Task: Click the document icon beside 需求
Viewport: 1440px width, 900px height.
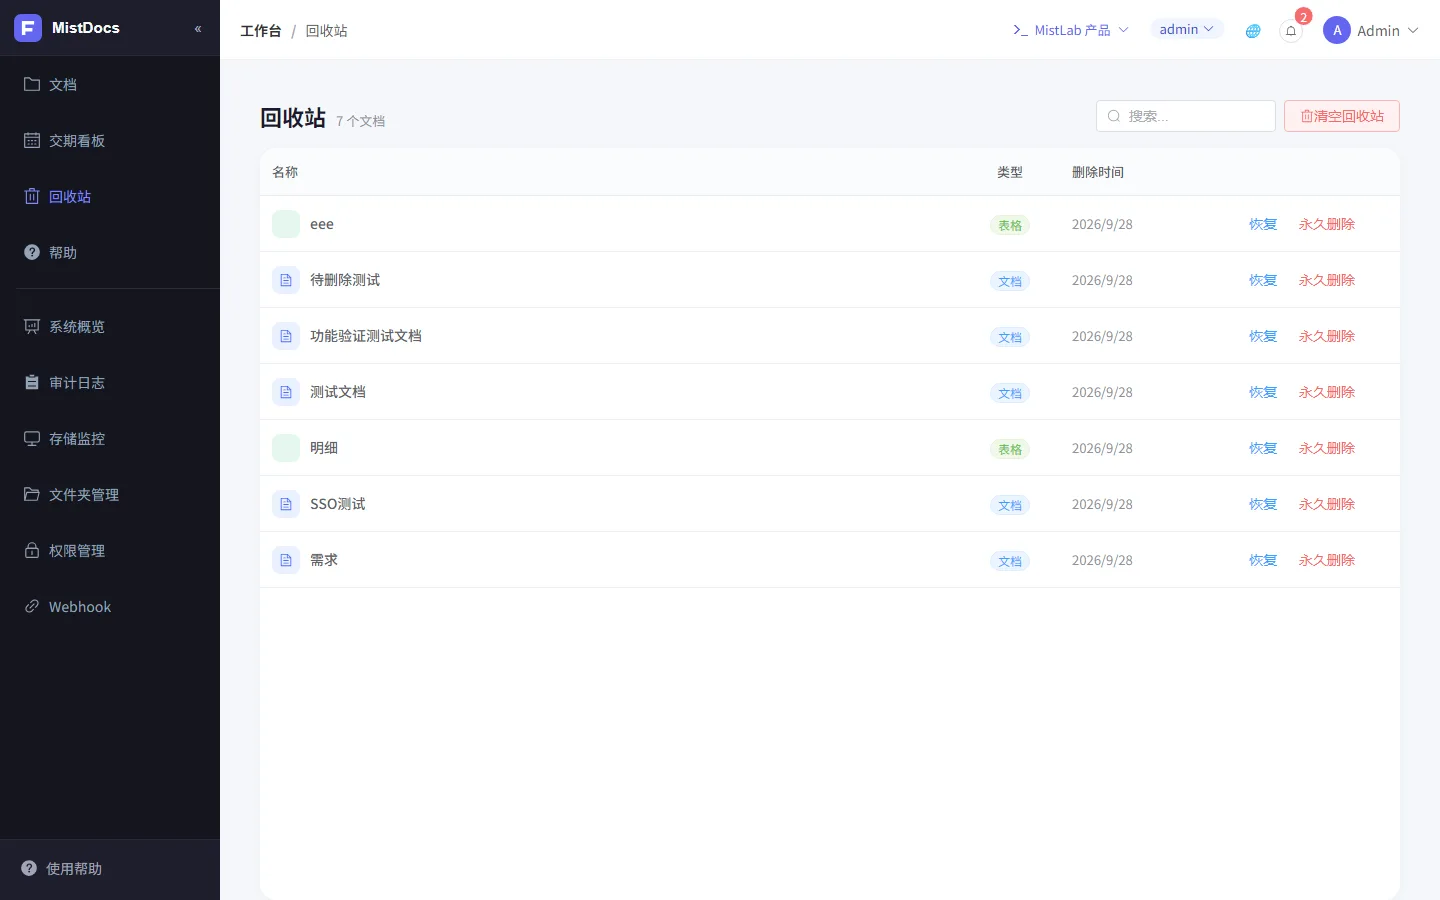Action: click(286, 560)
